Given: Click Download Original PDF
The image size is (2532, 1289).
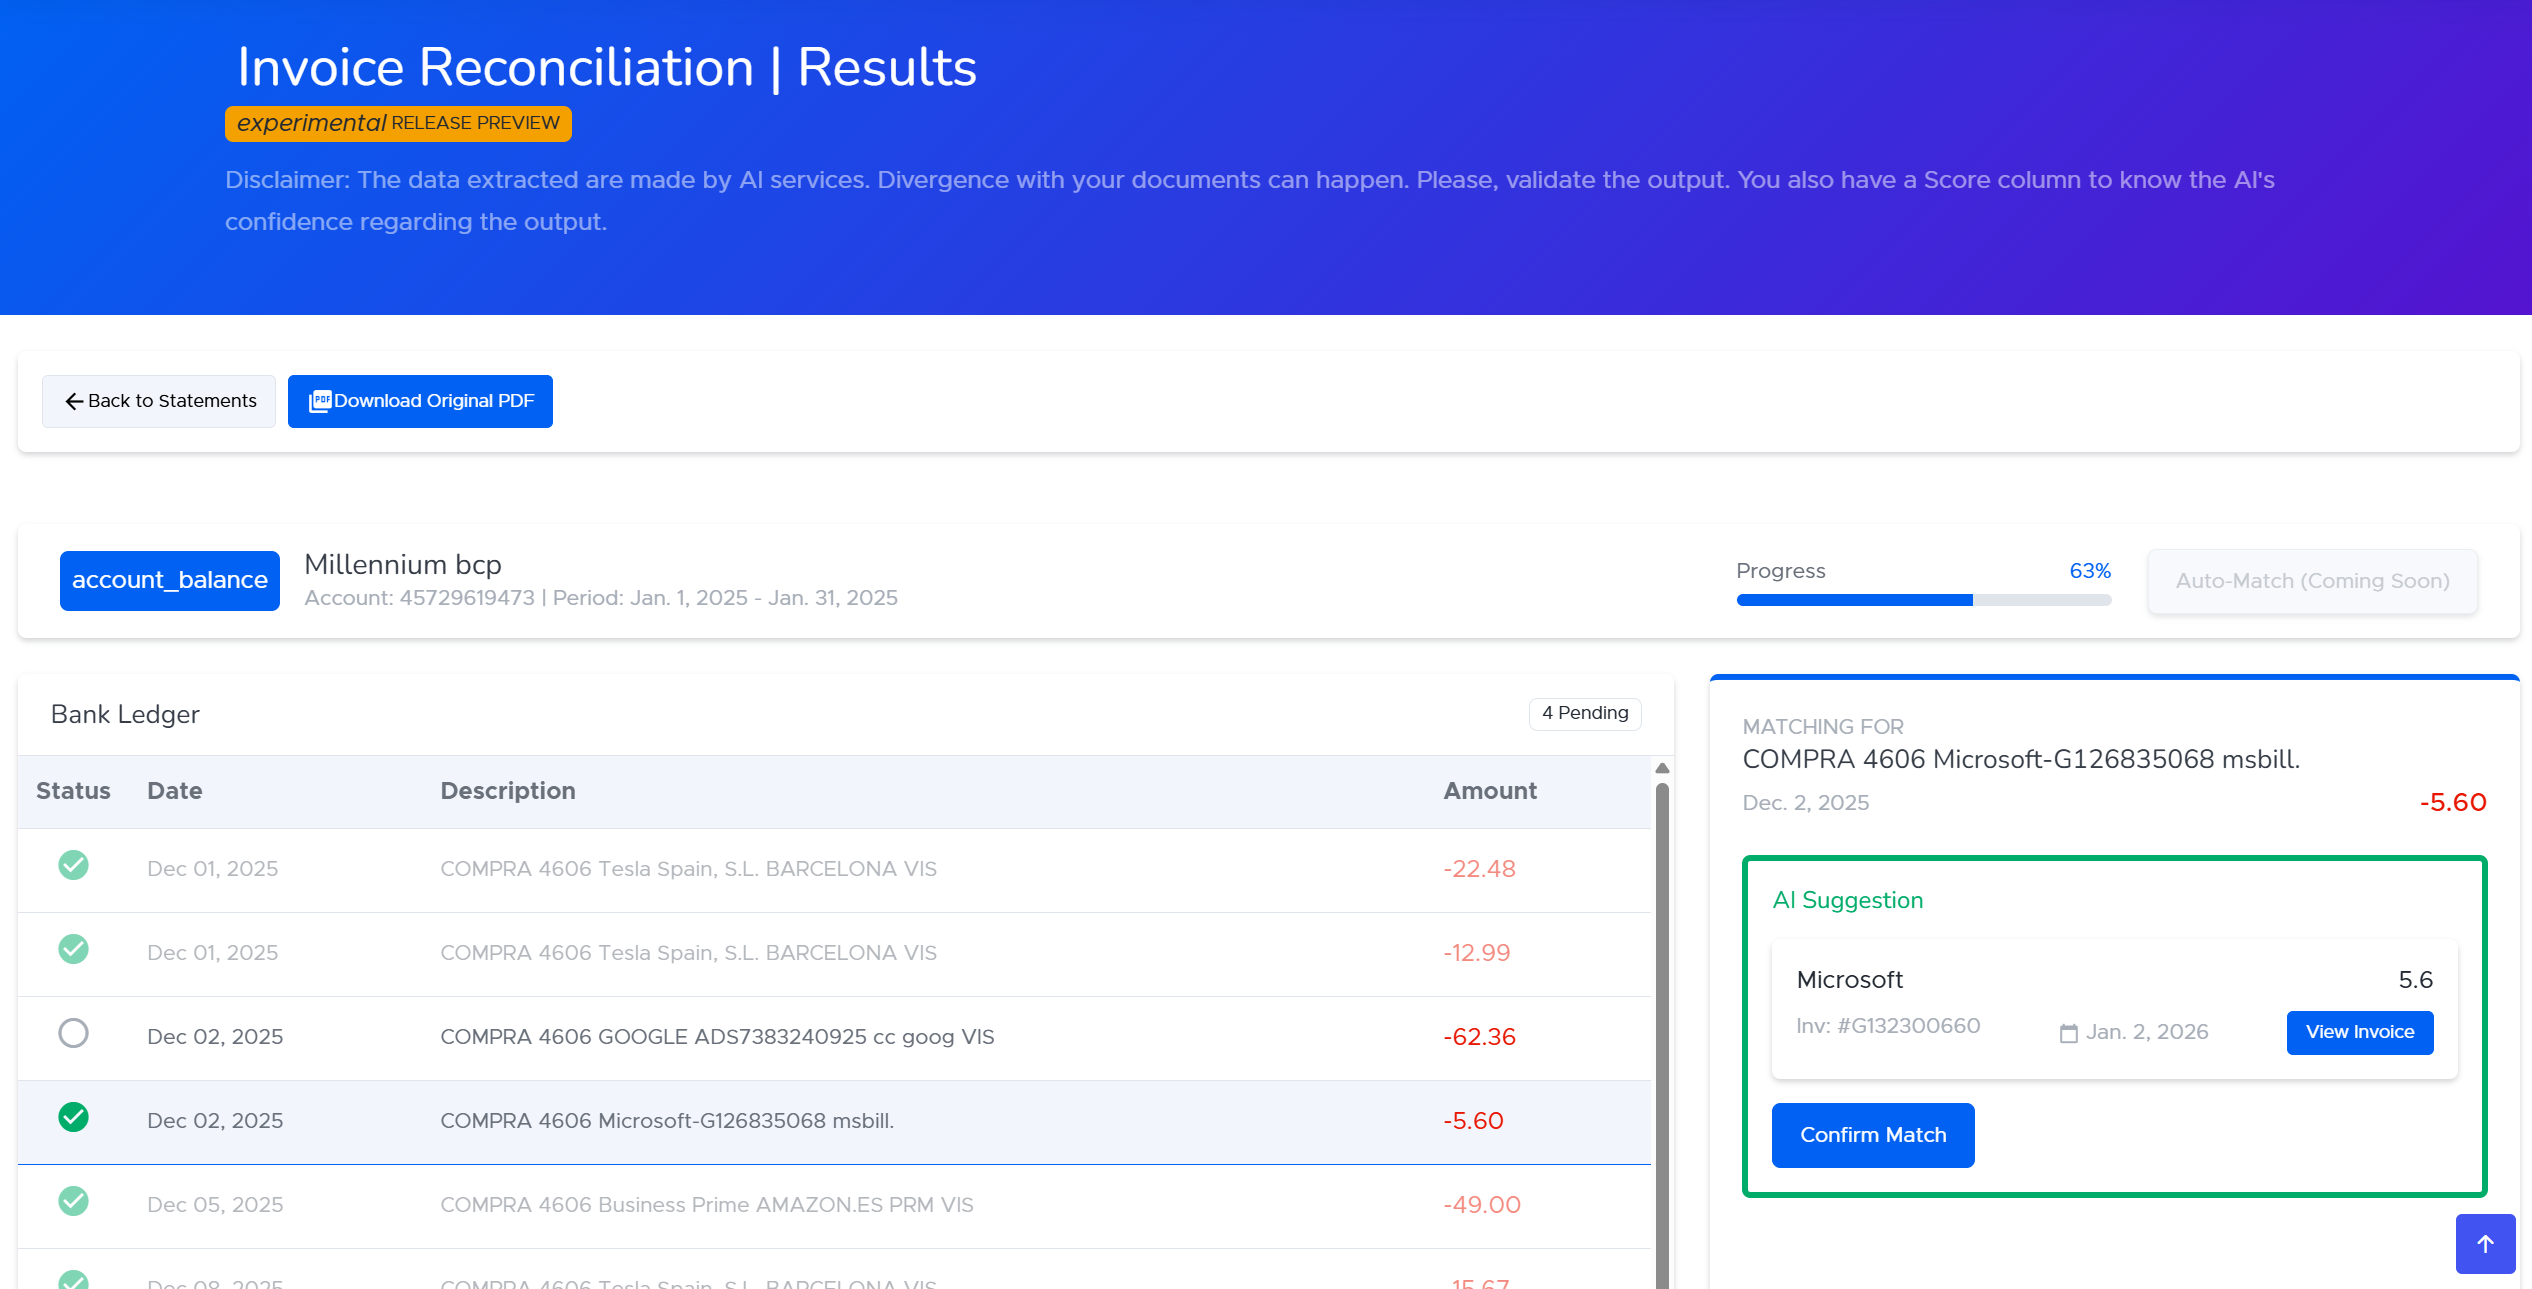Looking at the screenshot, I should pyautogui.click(x=420, y=400).
